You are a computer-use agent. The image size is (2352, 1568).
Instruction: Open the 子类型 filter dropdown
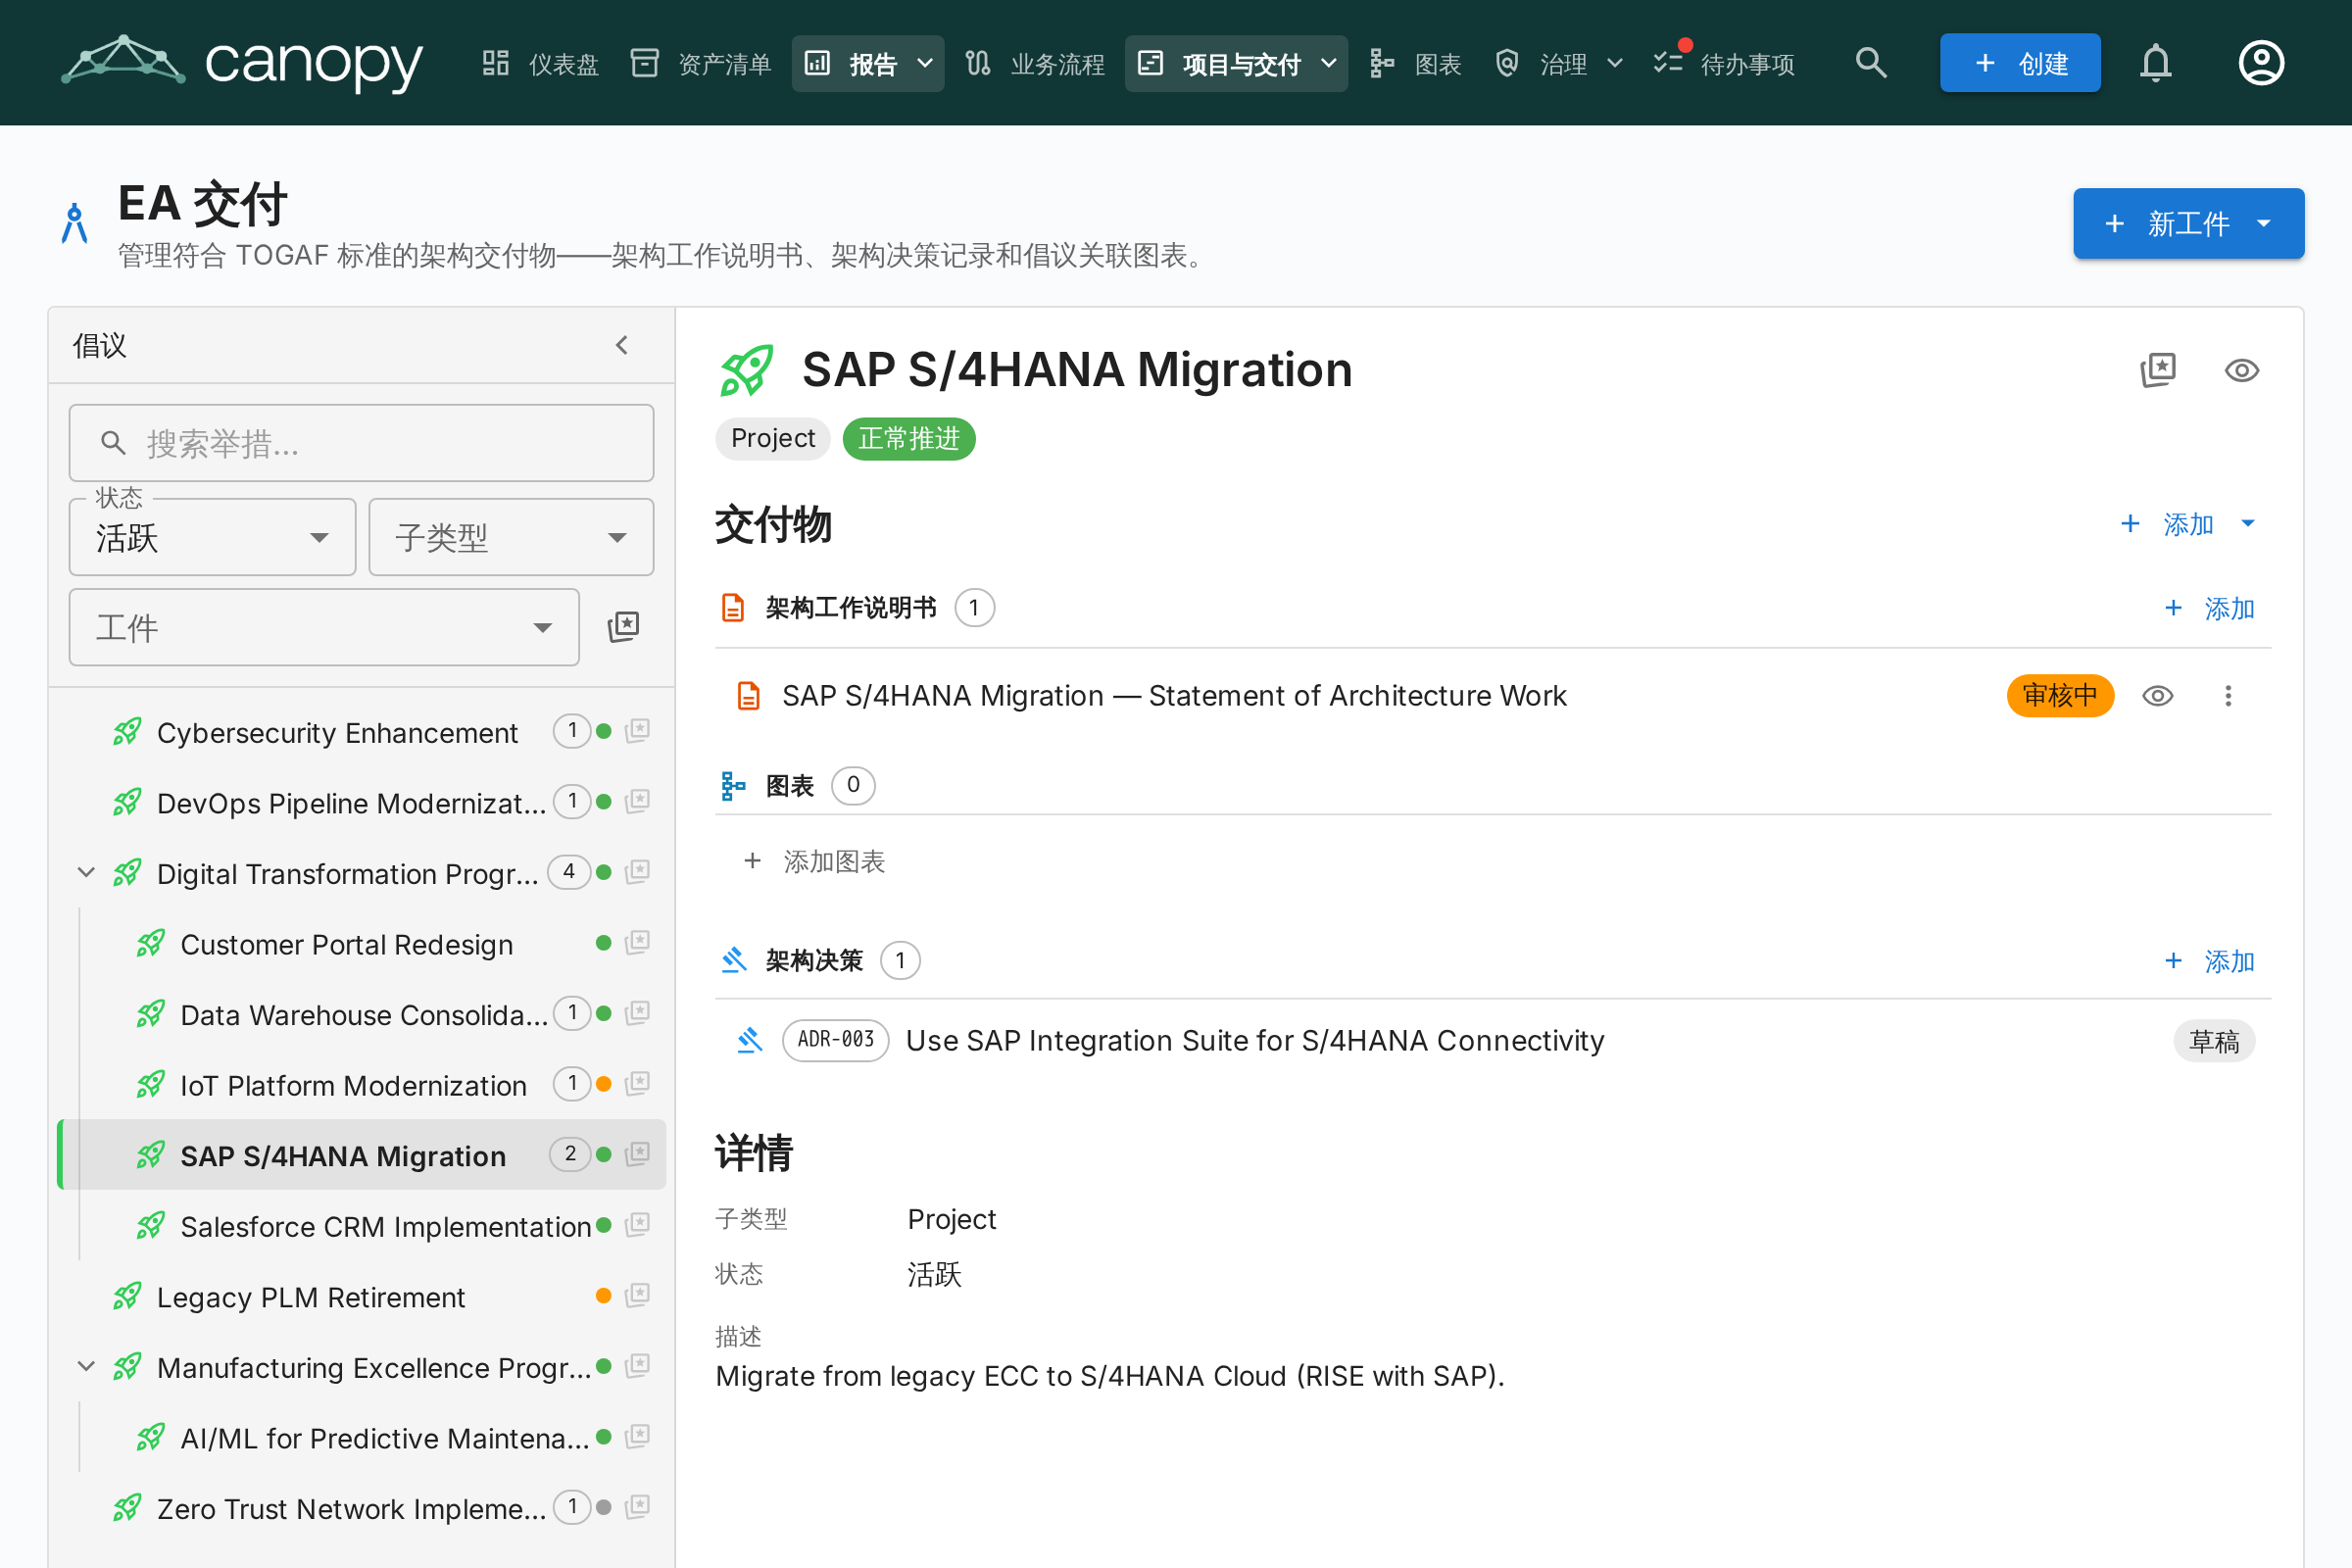click(511, 538)
